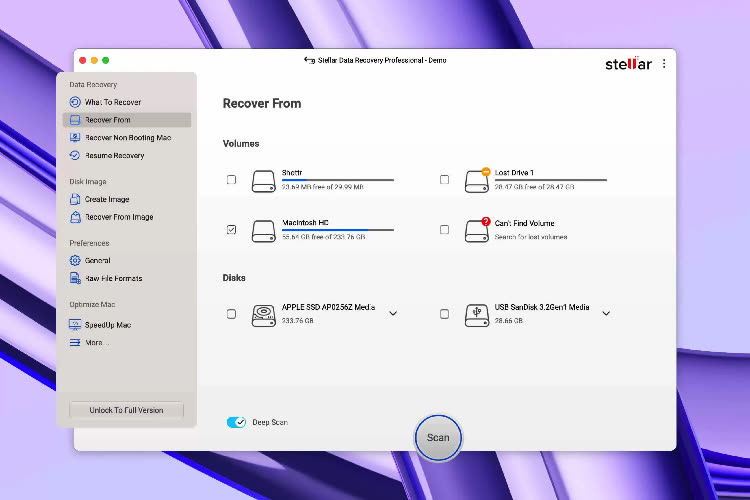Click the Macintosh HD storage usage bar
Screen dimensions: 750x500
(338, 230)
